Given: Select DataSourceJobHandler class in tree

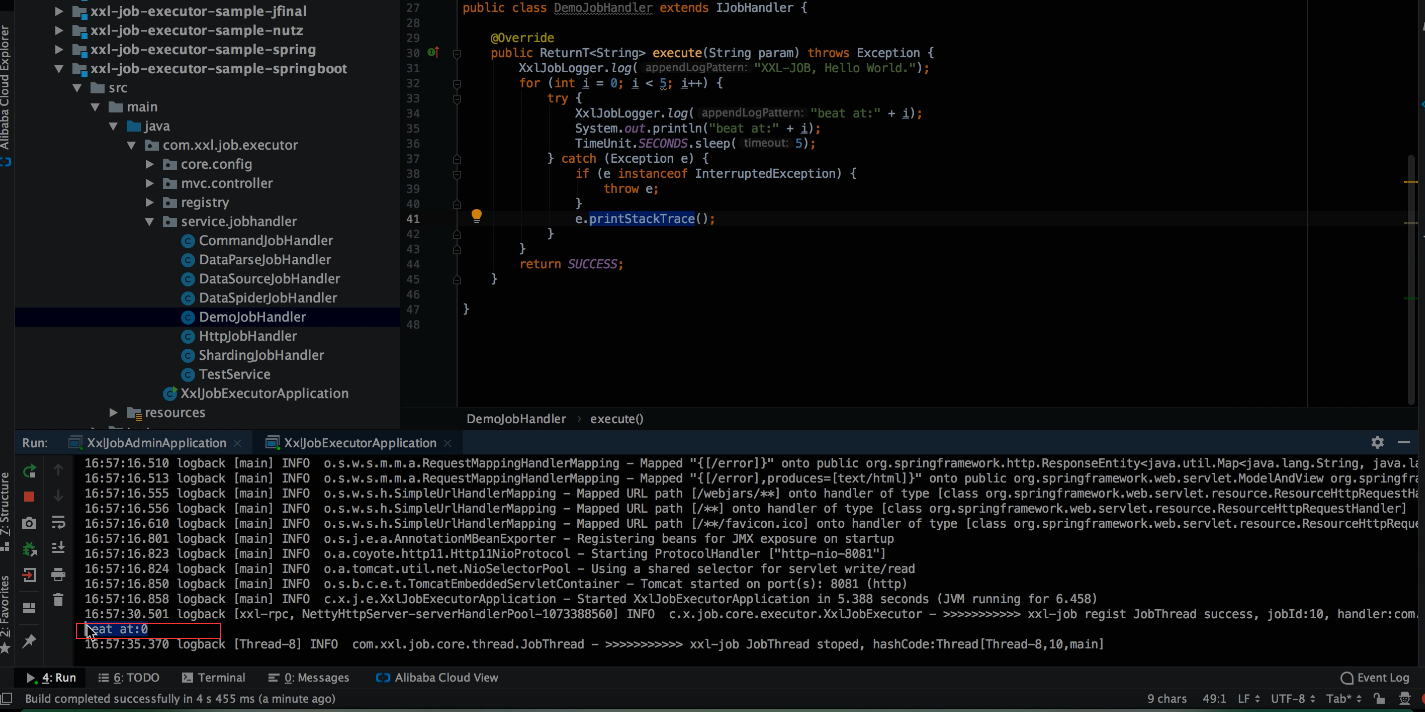Looking at the screenshot, I should (269, 278).
